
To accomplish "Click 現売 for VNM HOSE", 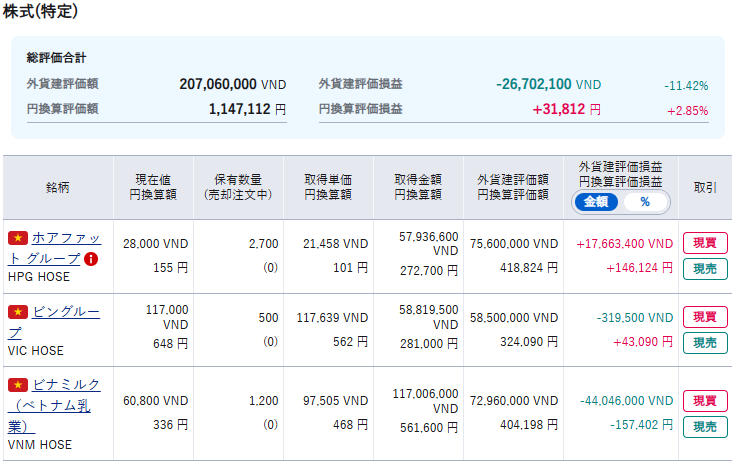I will (x=705, y=427).
